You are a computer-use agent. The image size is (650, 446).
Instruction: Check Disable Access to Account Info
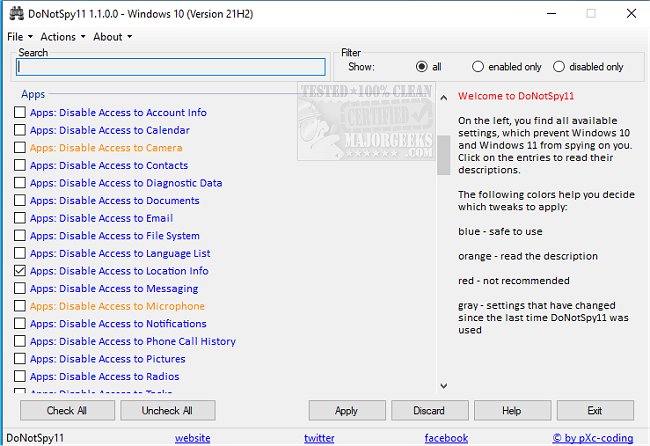point(20,112)
